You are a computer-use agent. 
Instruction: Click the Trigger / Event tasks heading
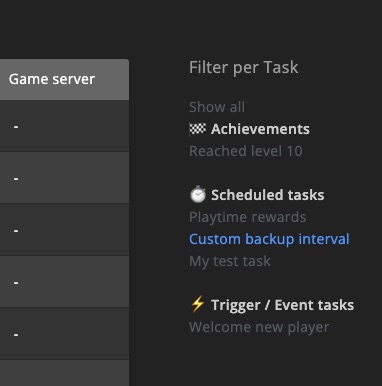point(283,305)
